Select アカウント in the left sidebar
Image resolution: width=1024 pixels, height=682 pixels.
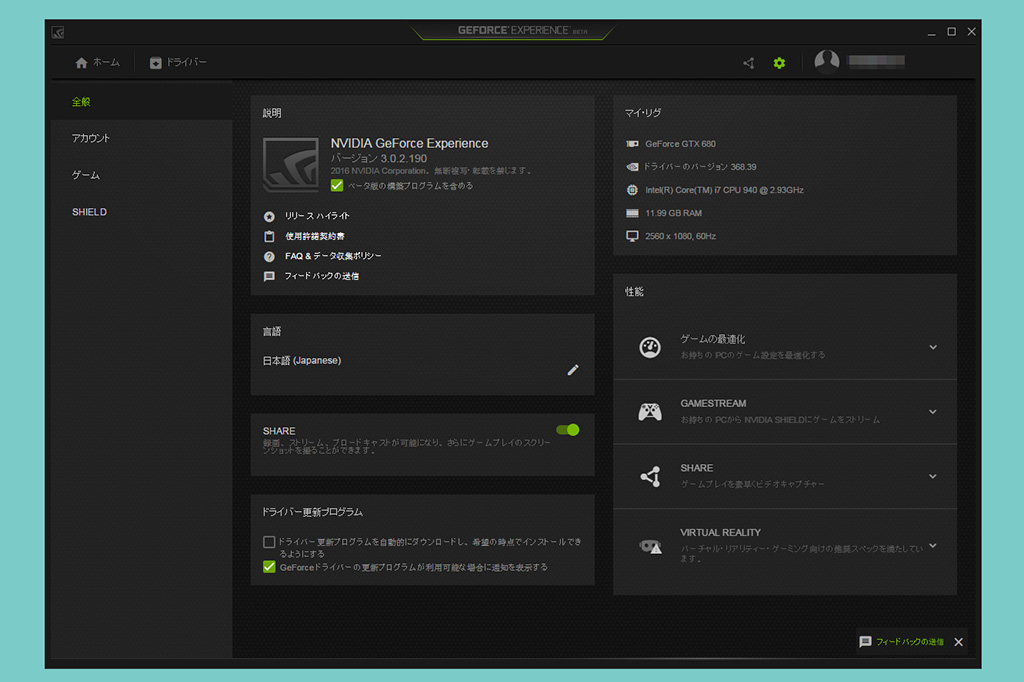[x=91, y=137]
